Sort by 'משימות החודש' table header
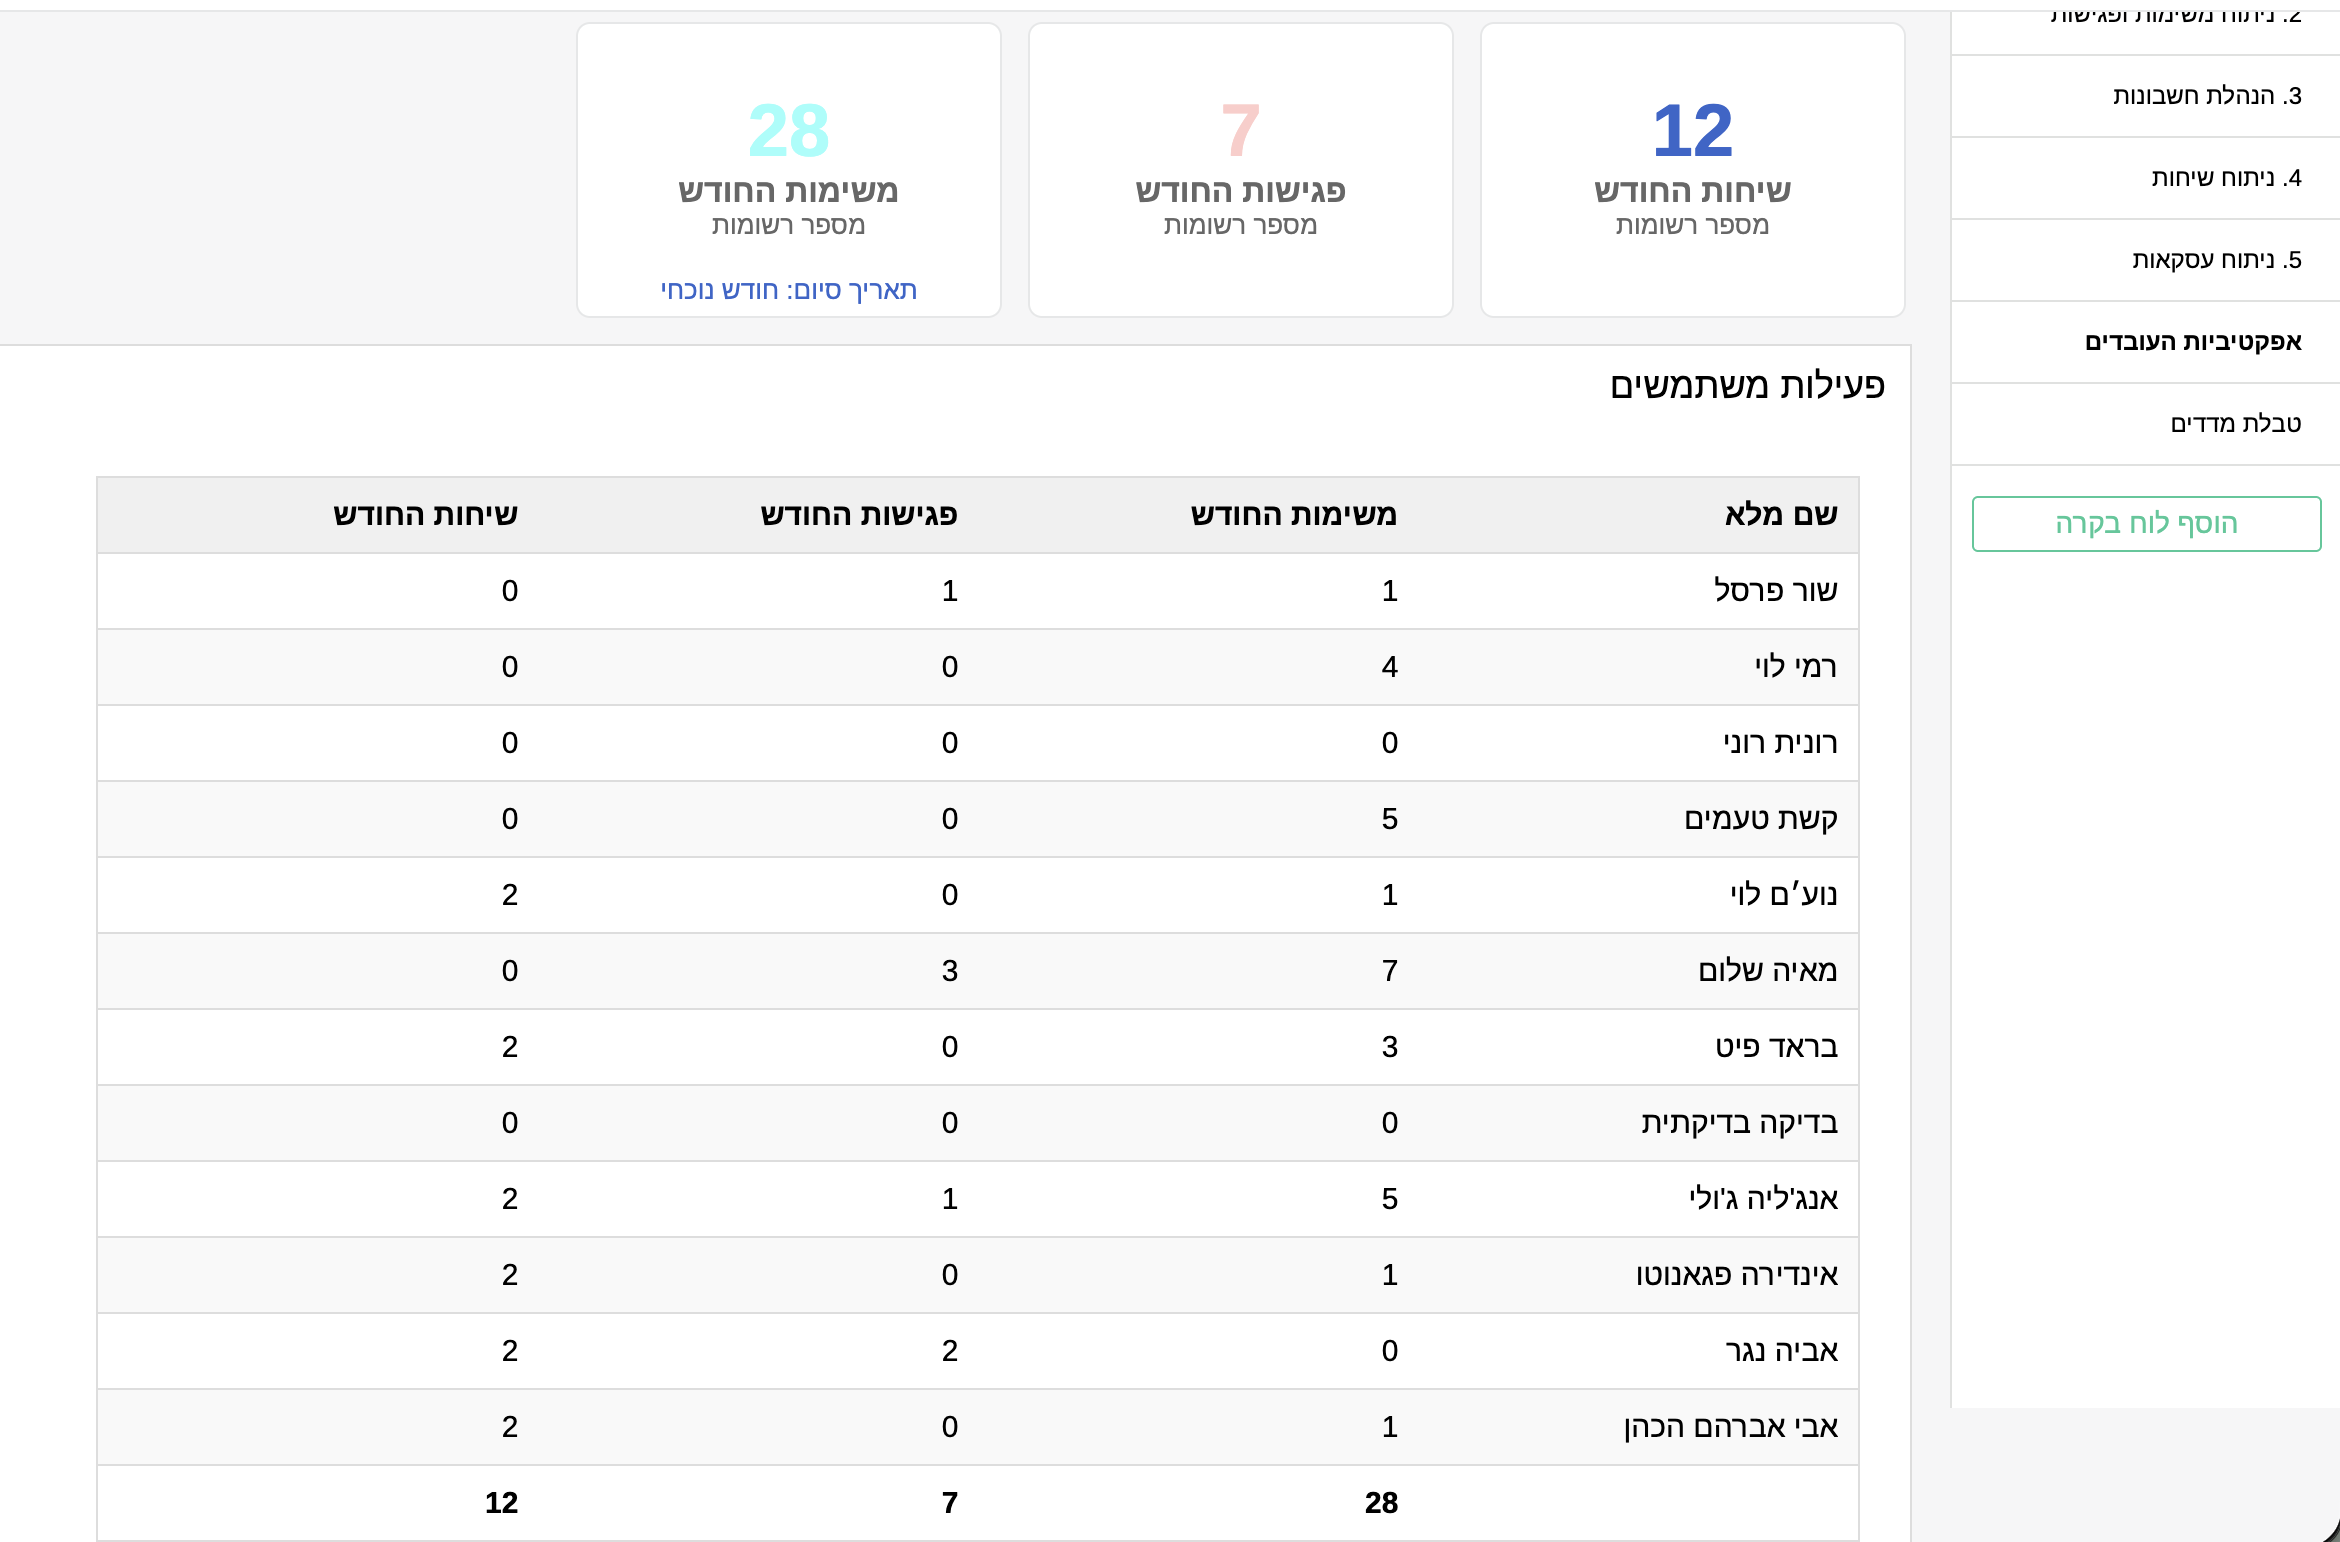Viewport: 2340px width, 1542px height. pos(1293,515)
